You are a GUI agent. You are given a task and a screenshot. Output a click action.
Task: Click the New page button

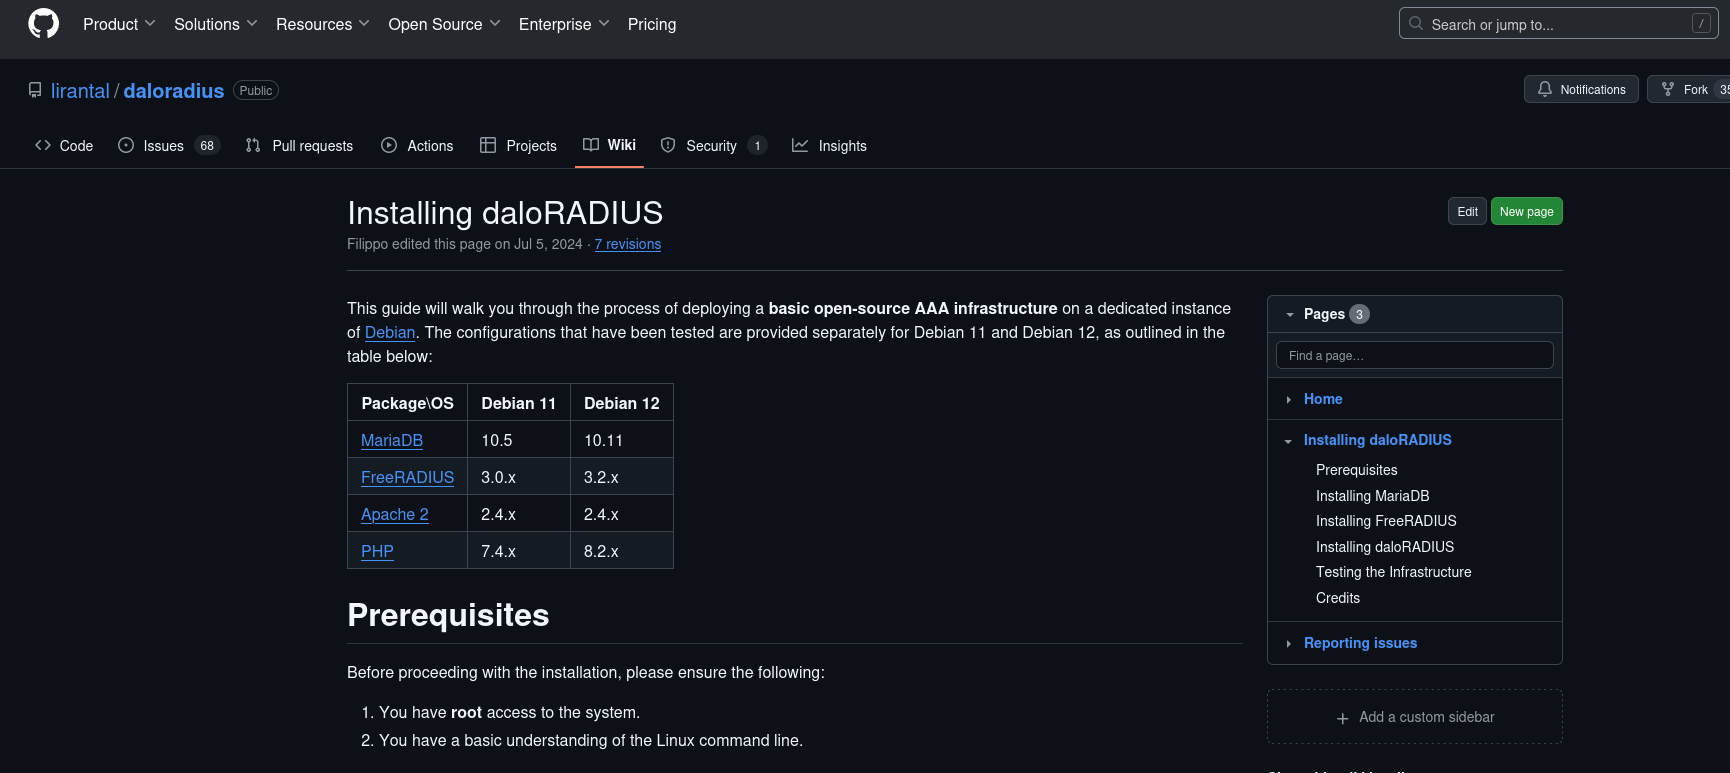[x=1526, y=211]
